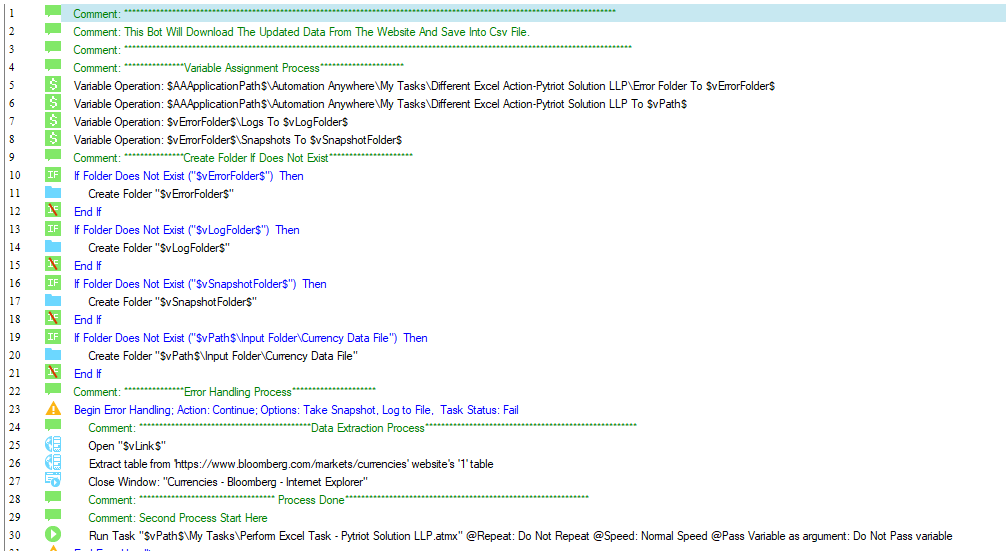This screenshot has height=551, width=1006.
Task: Click folder icon for Create Folder vLogFolder
Action: point(53,246)
